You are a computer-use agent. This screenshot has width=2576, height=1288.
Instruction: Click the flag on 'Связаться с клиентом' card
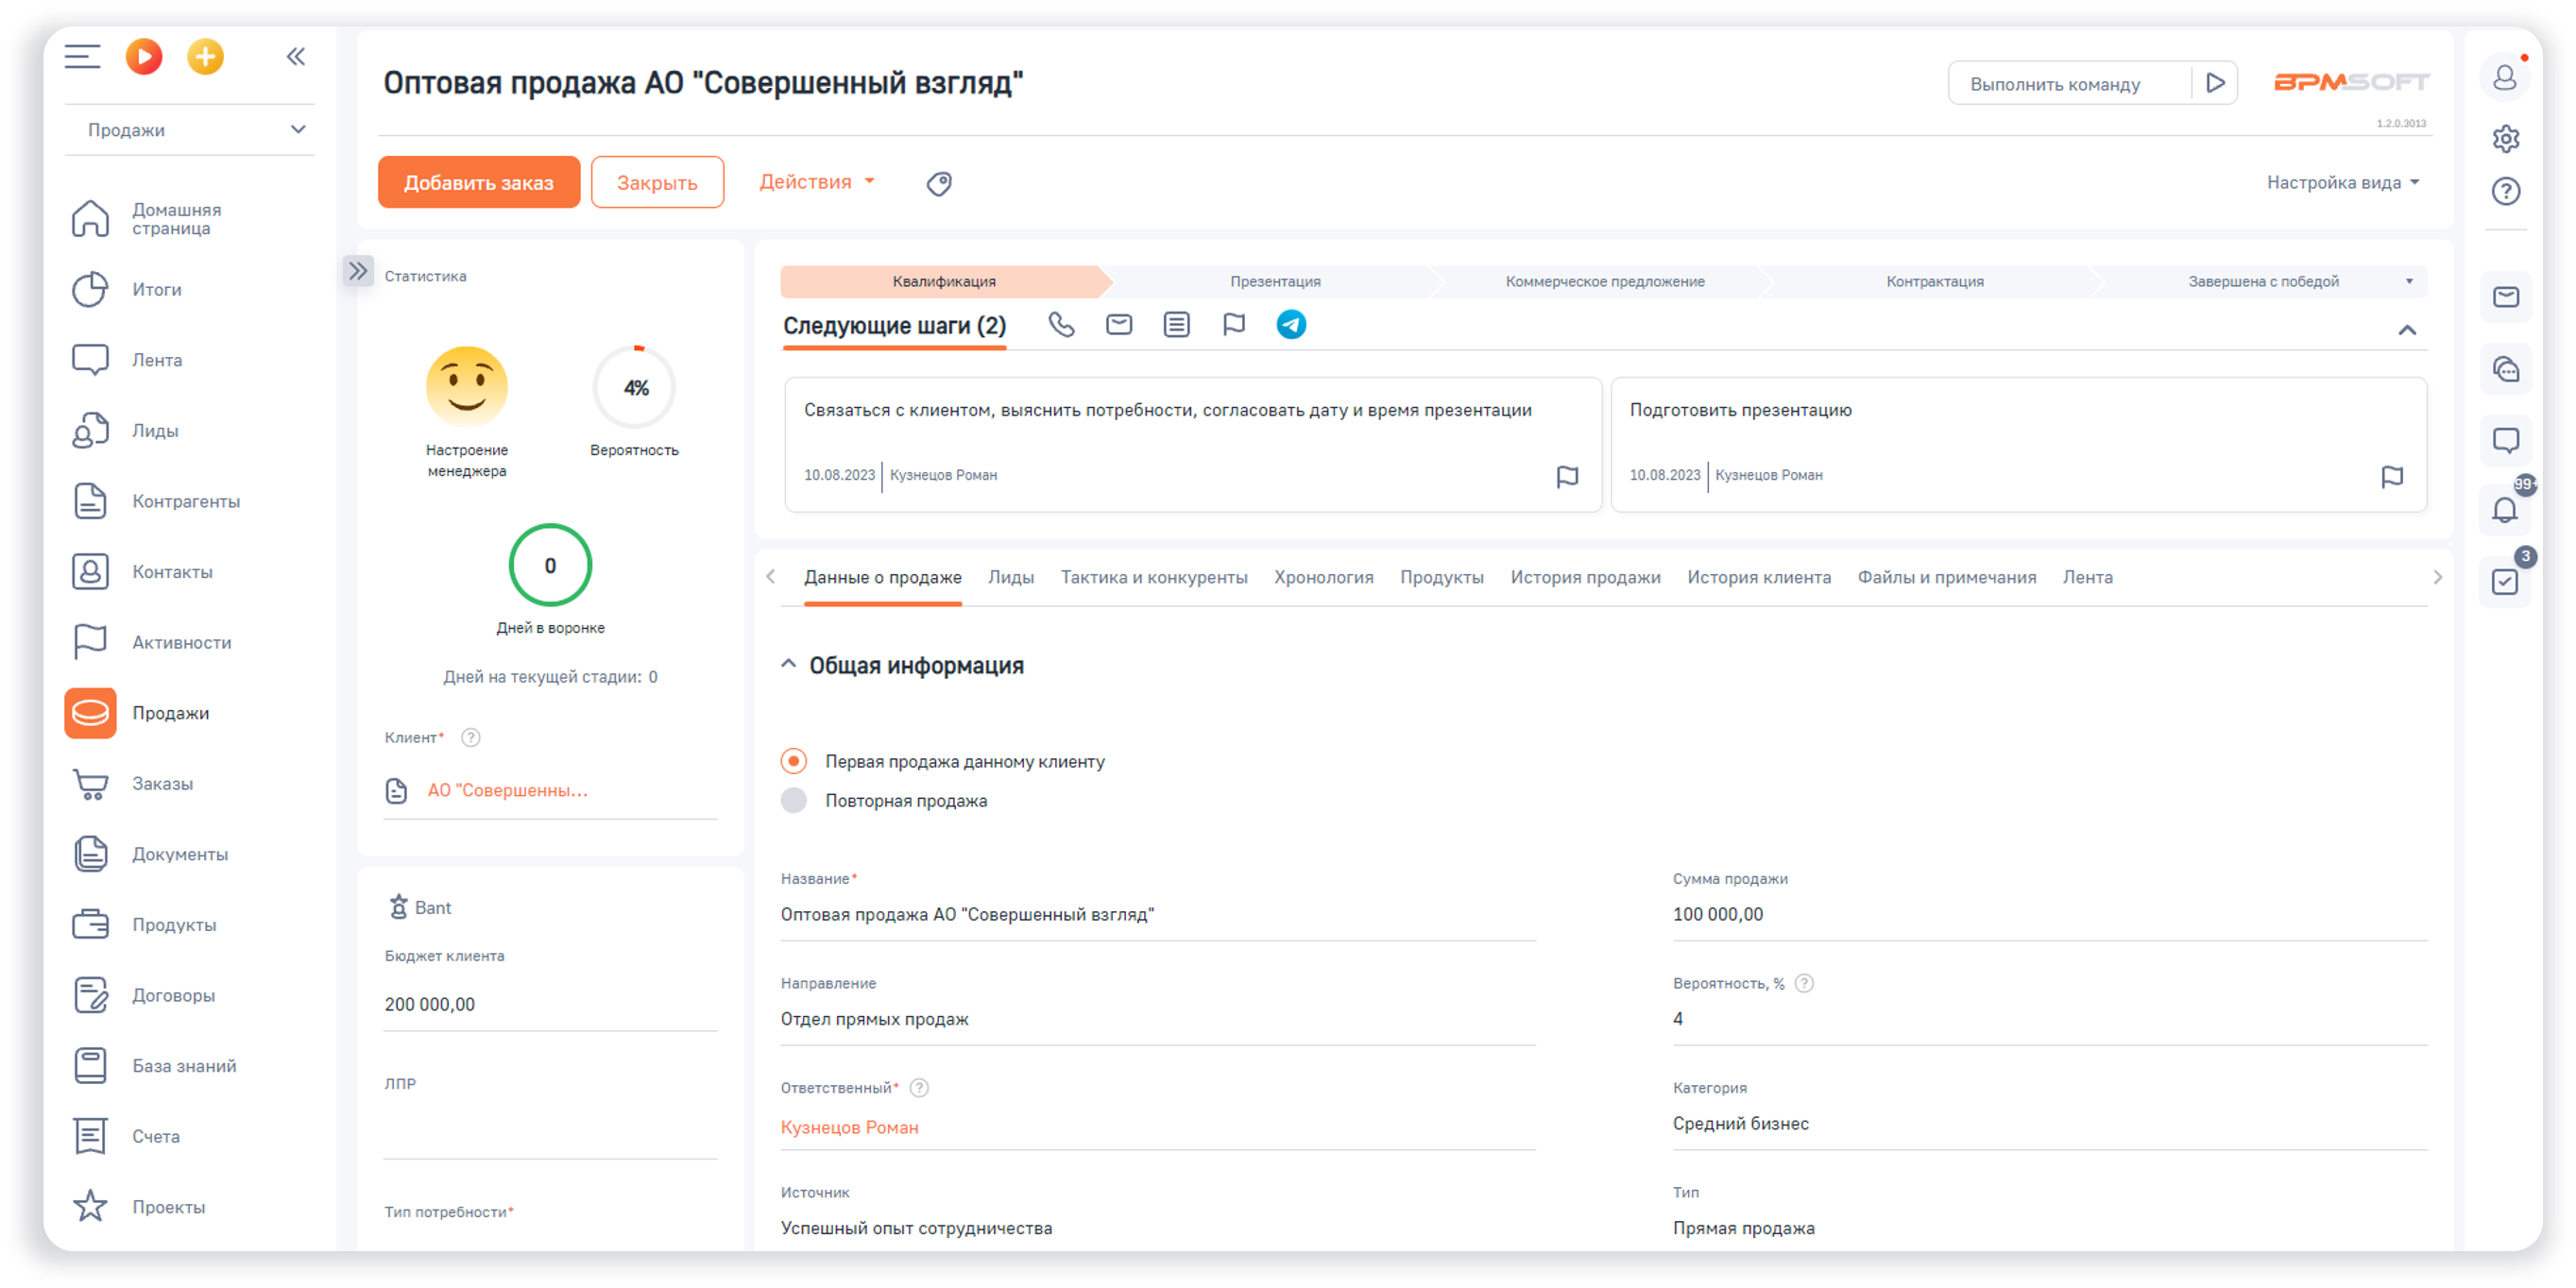point(1567,477)
